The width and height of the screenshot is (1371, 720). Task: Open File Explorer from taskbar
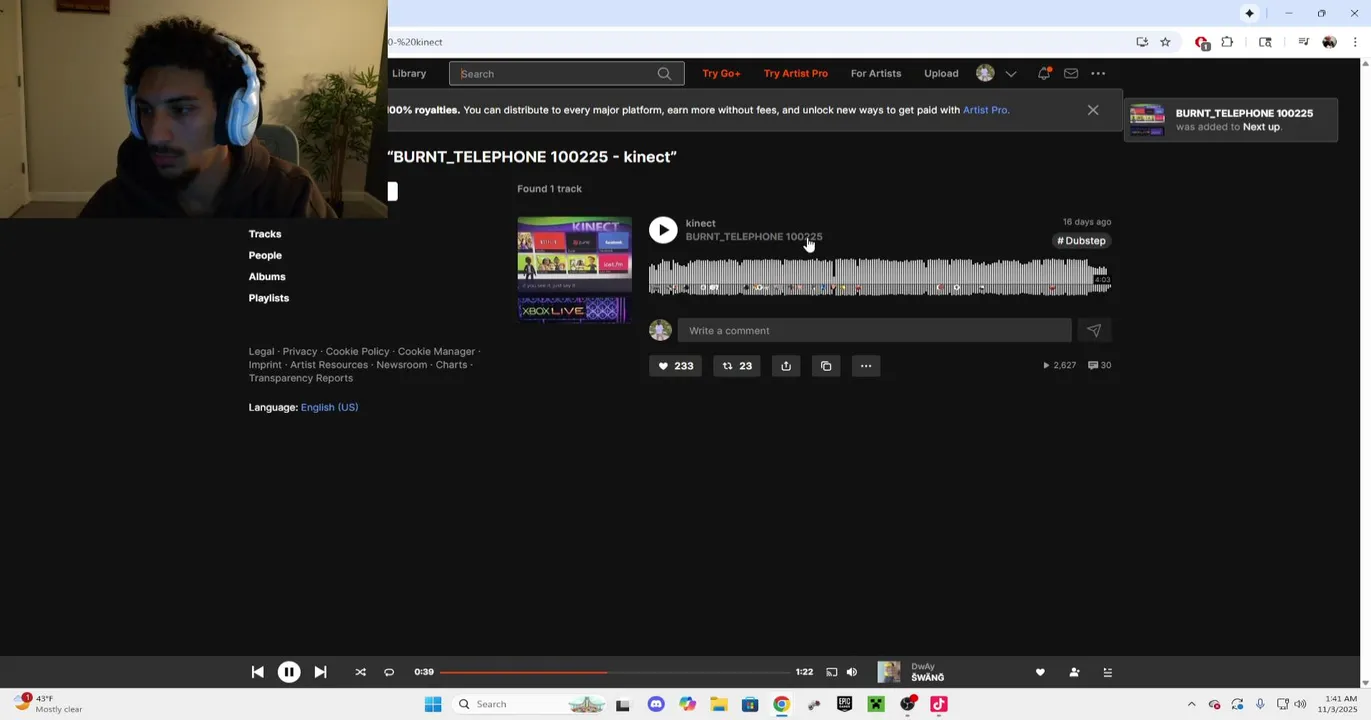[x=719, y=704]
